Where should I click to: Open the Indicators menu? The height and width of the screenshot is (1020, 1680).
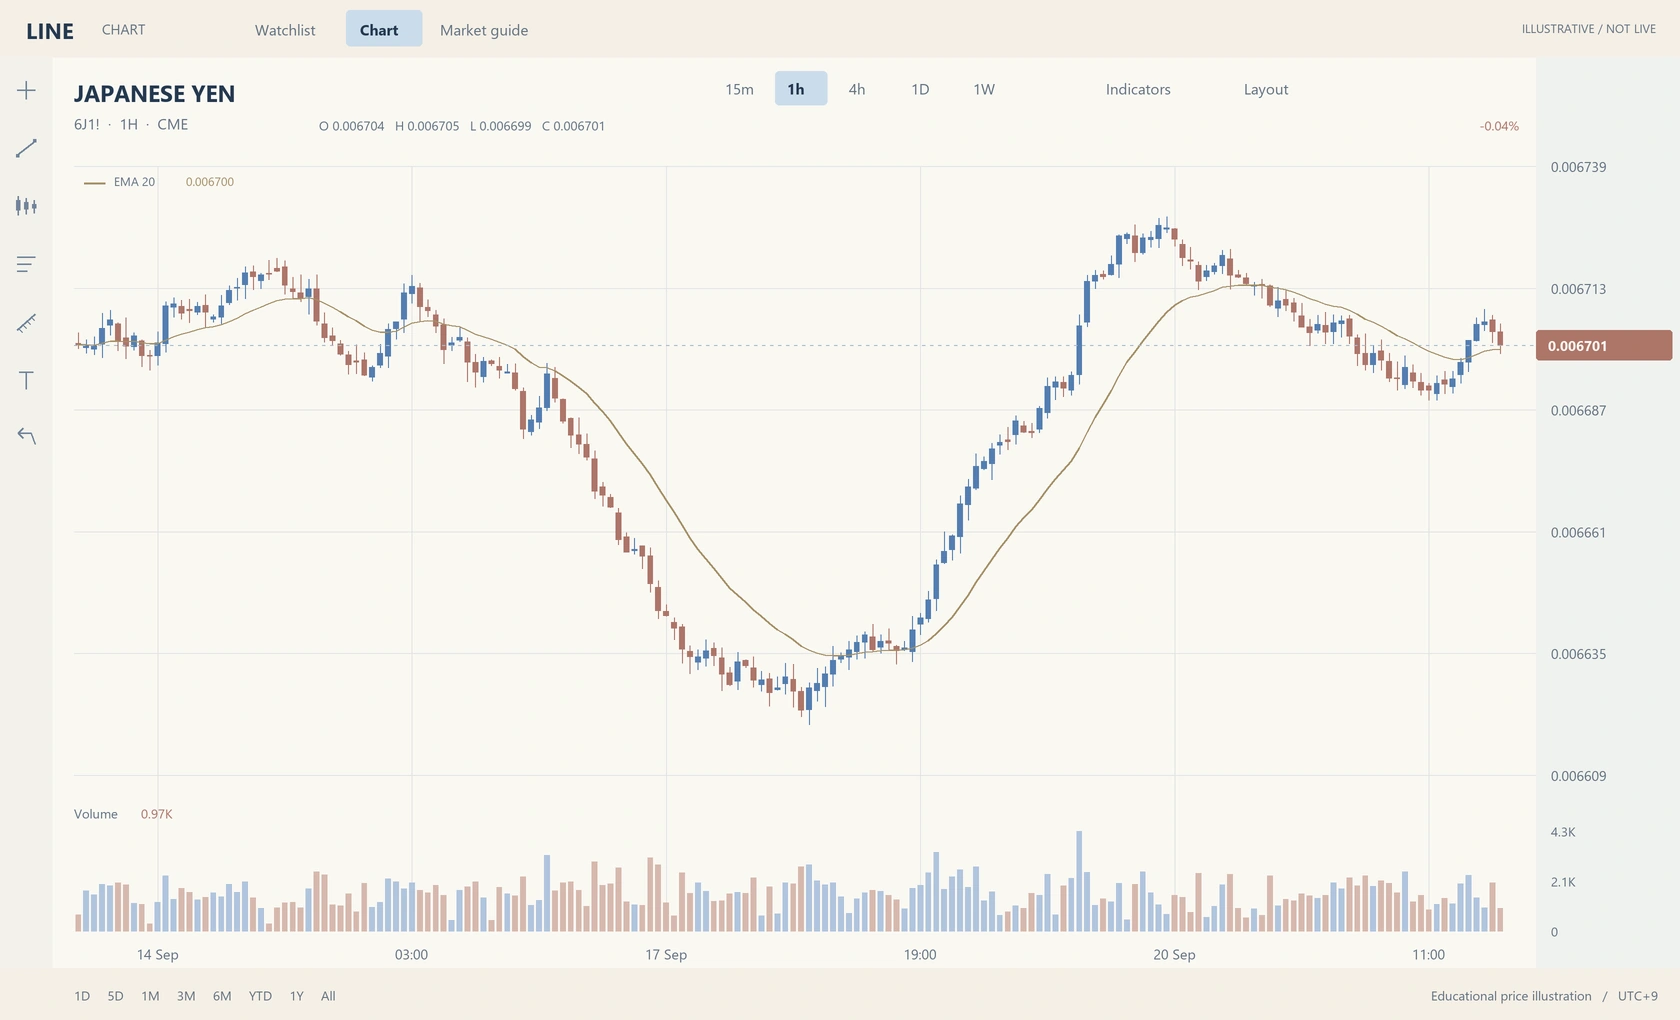point(1138,89)
